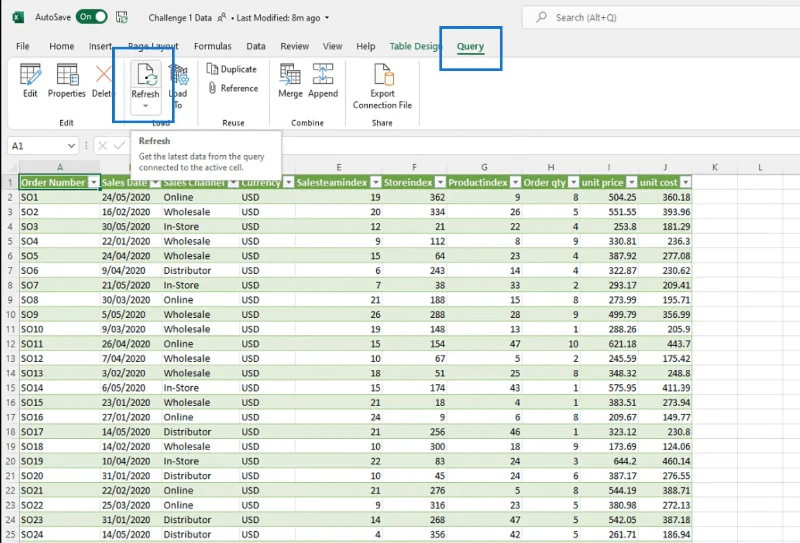Export Connection File

(382, 86)
